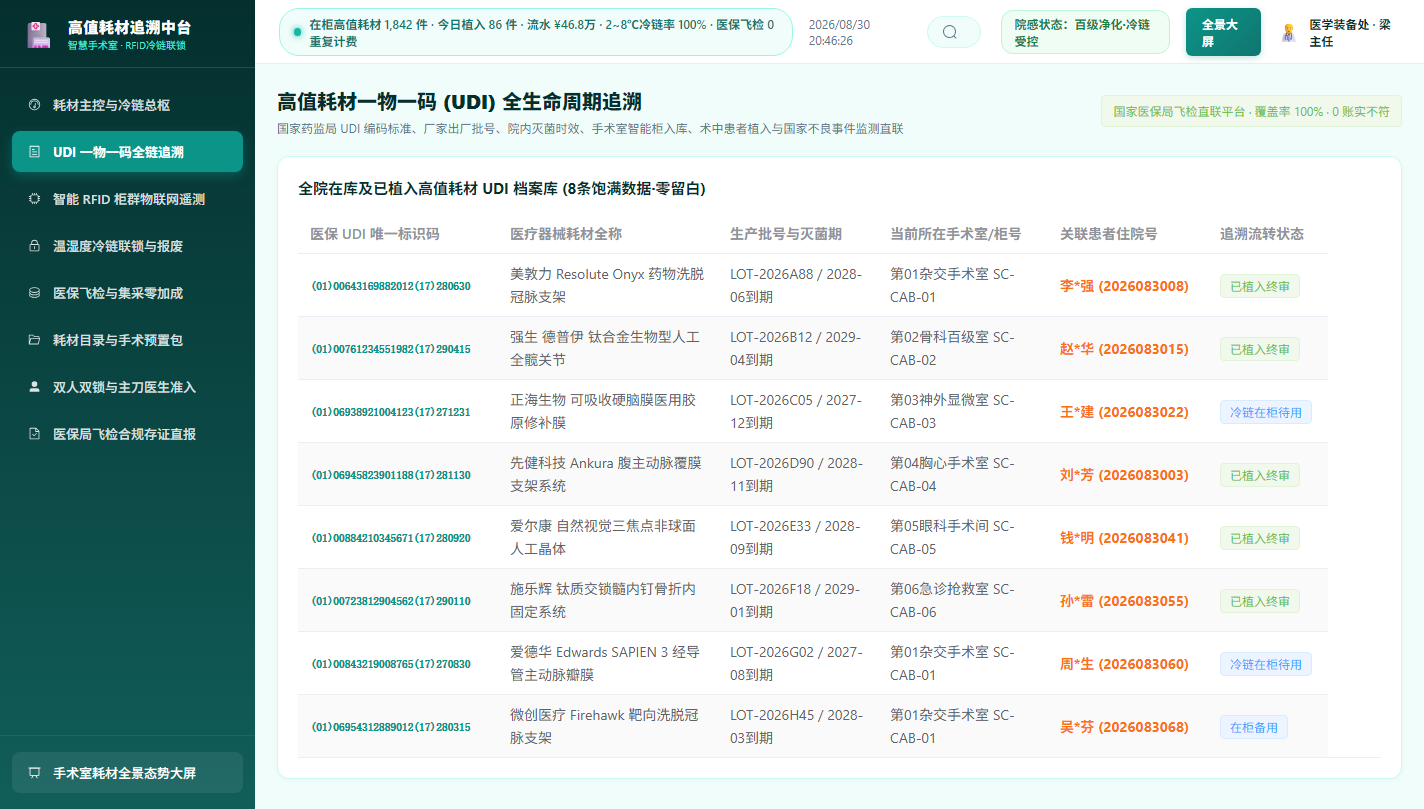The height and width of the screenshot is (809, 1424).
Task: Click 美敦力 Resolute Onyx 药物洗脱冠脉支架 name
Action: (607, 286)
